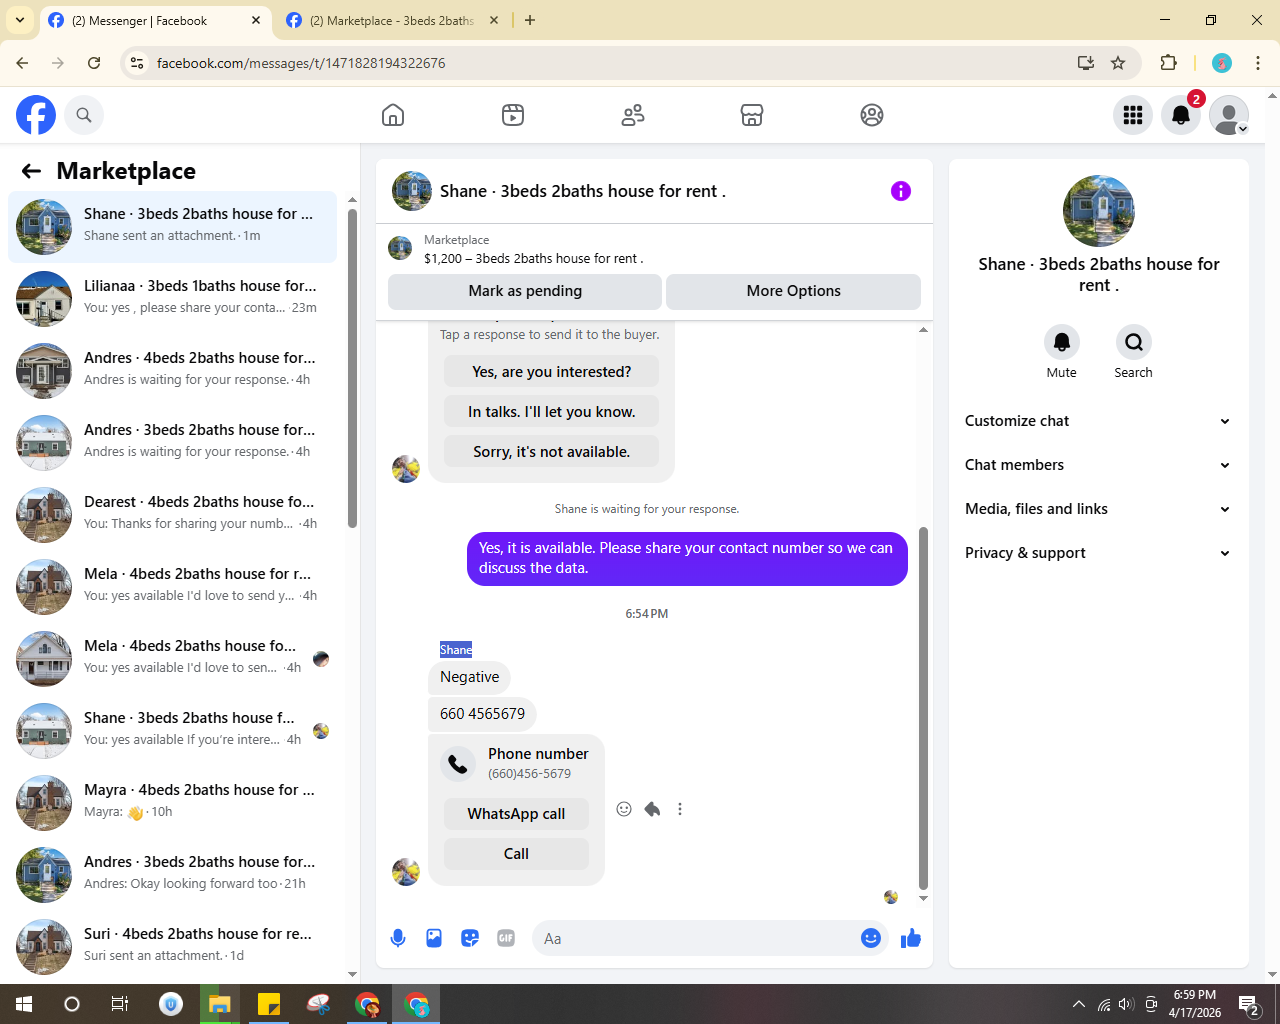
Task: Send 'In talks. I'll let you know.' response
Action: tap(551, 412)
